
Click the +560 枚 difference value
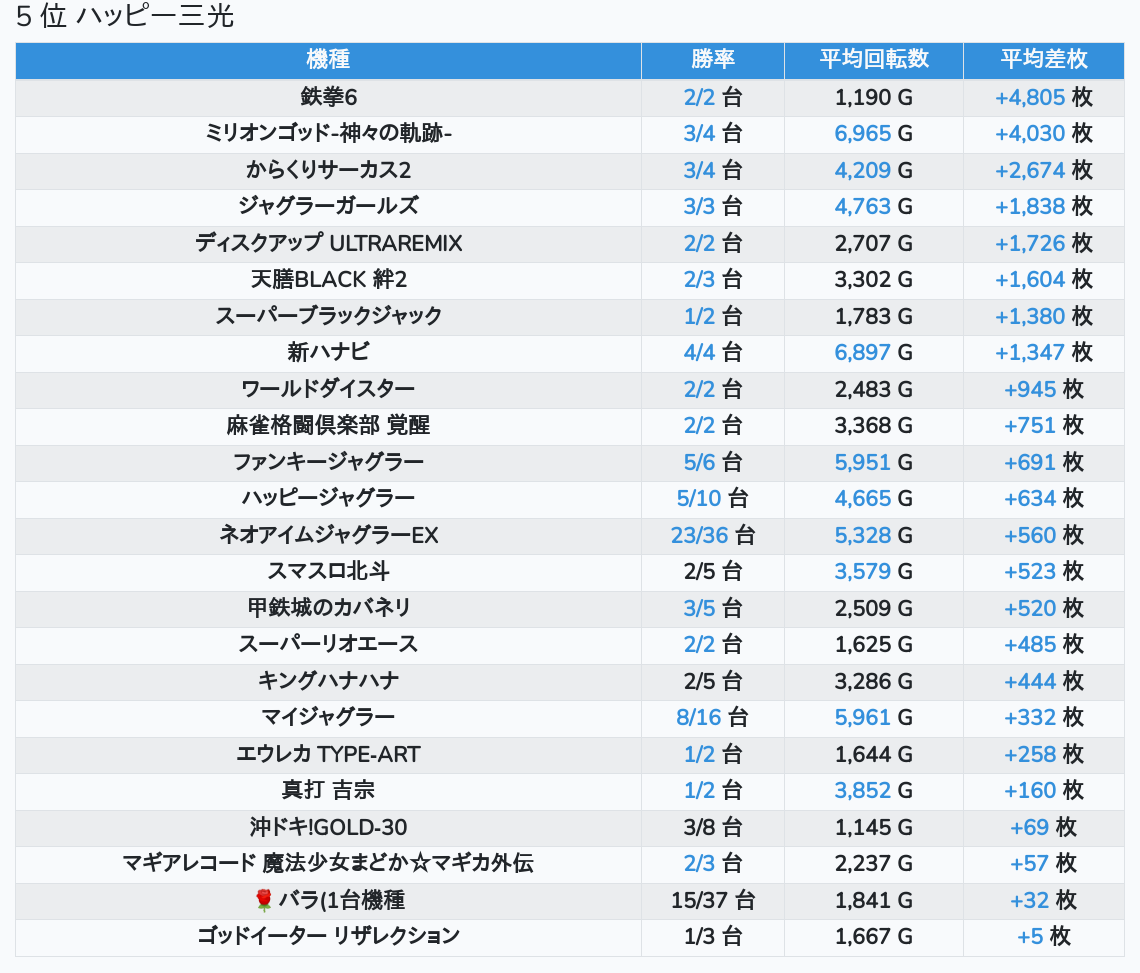click(1043, 535)
